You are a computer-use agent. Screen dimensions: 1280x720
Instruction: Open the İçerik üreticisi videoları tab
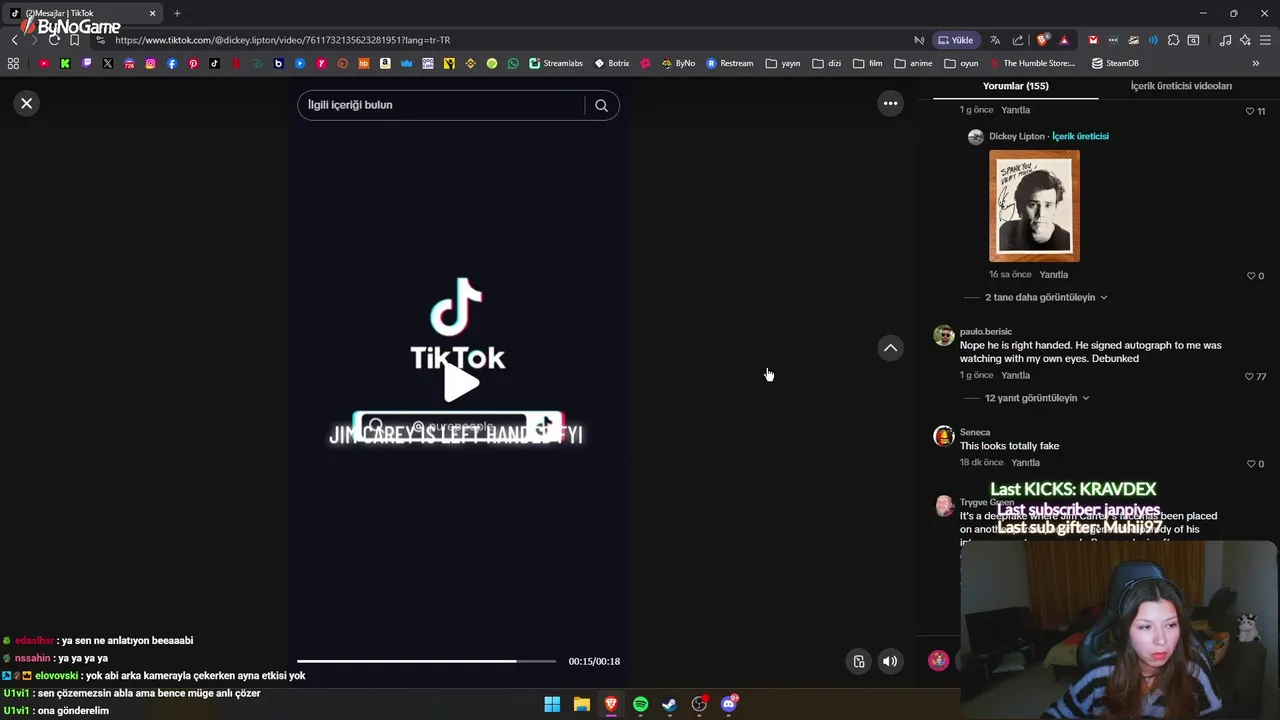(1181, 86)
